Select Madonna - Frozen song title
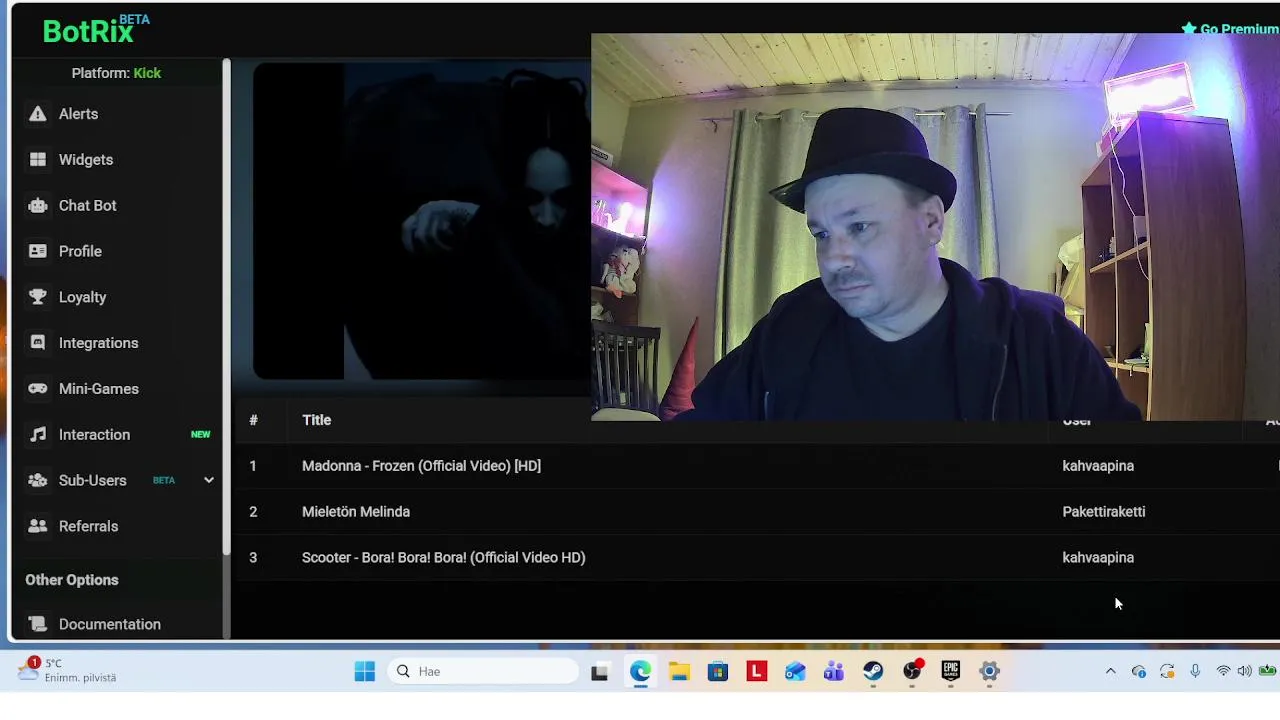 [421, 466]
